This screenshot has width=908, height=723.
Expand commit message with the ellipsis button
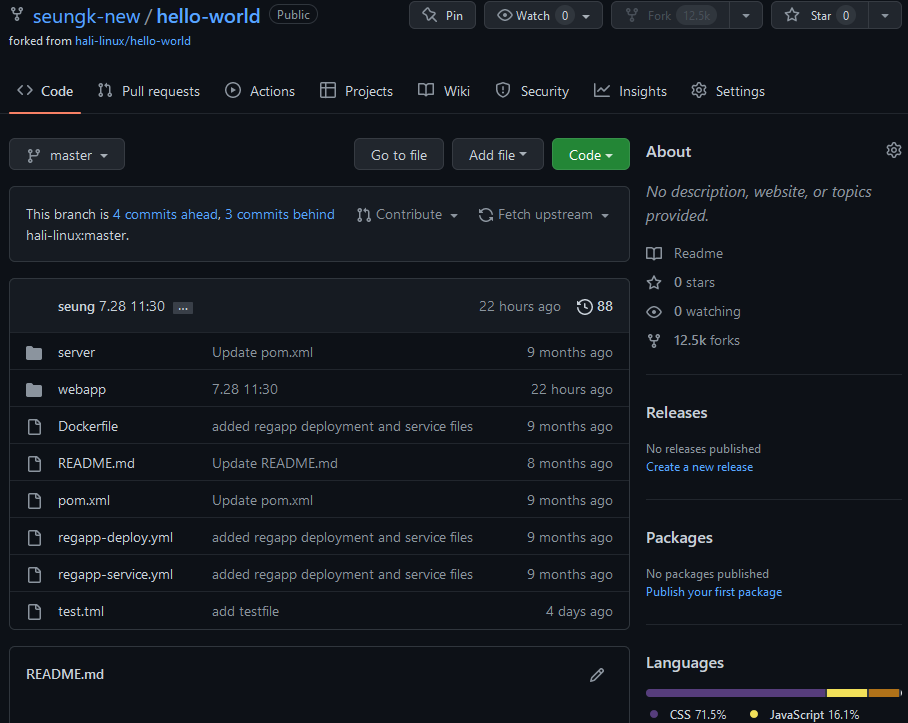click(x=183, y=308)
